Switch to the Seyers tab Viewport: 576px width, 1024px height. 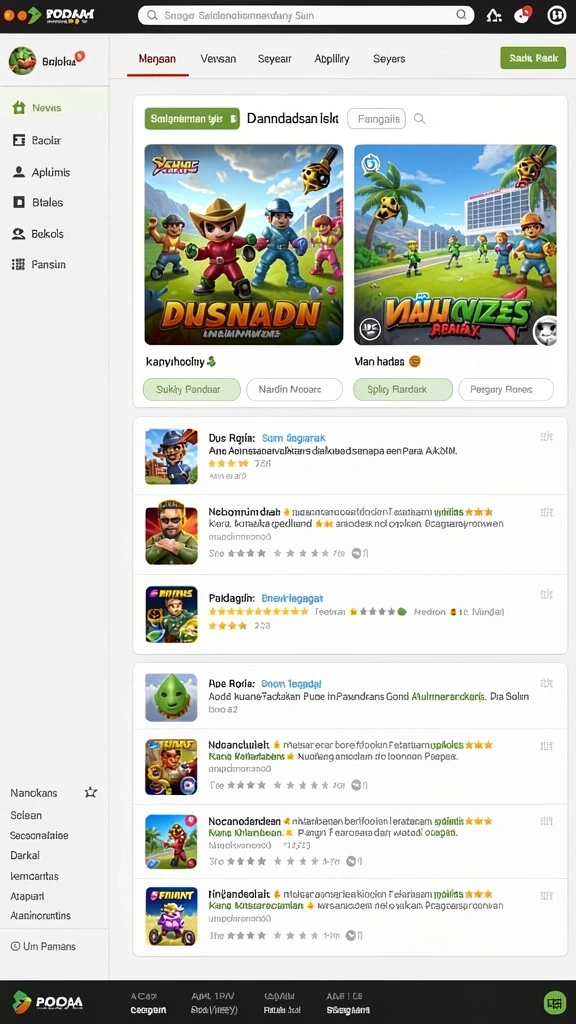pos(389,59)
